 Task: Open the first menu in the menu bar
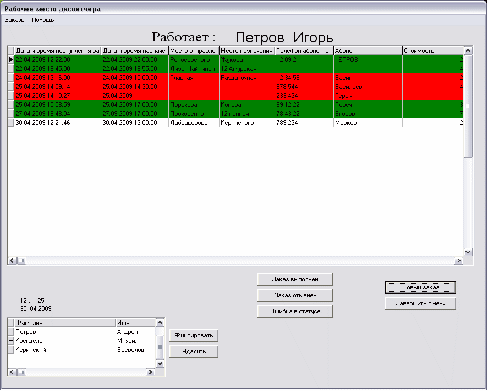pyautogui.click(x=14, y=20)
